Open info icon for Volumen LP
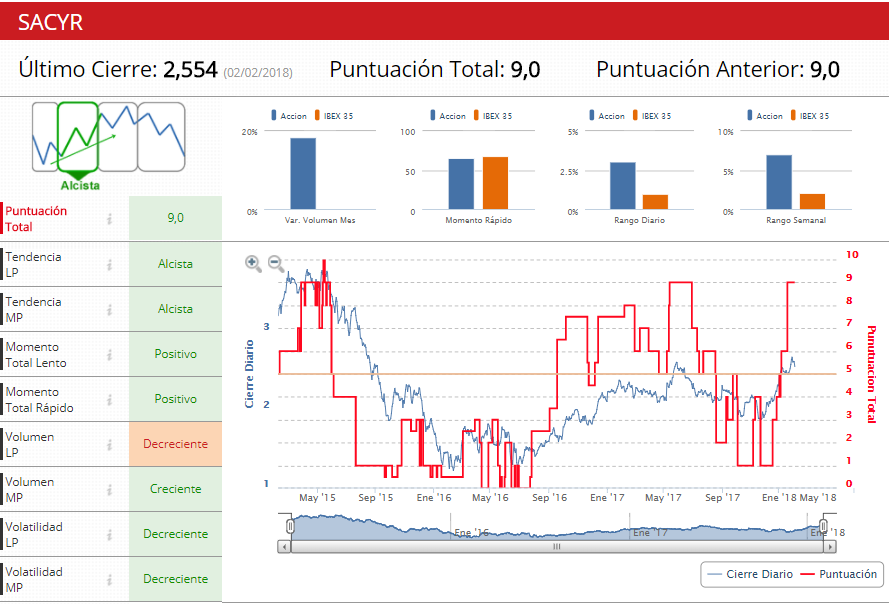The image size is (891, 604). (109, 445)
